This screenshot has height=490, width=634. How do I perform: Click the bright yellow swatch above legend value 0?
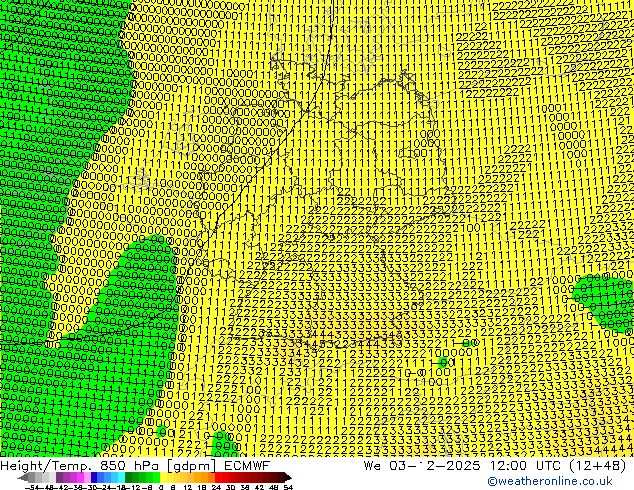click(163, 477)
